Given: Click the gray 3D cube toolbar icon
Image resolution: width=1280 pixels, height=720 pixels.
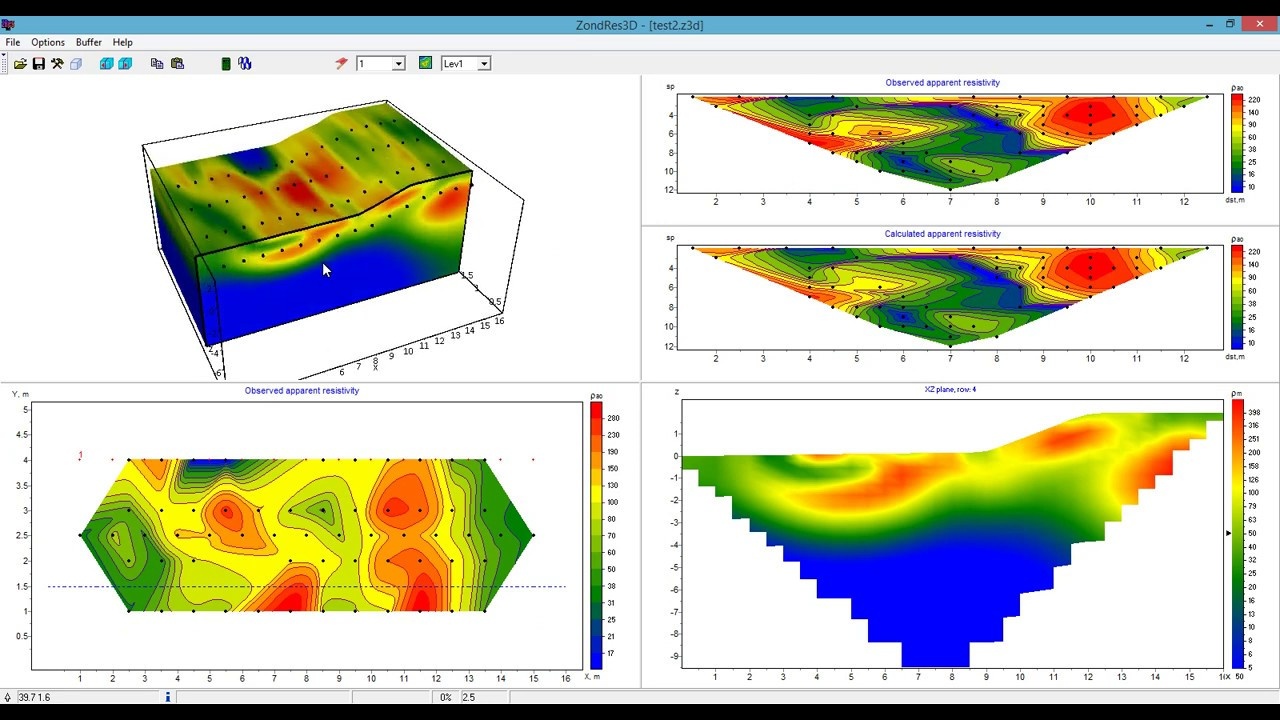Looking at the screenshot, I should pyautogui.click(x=76, y=64).
